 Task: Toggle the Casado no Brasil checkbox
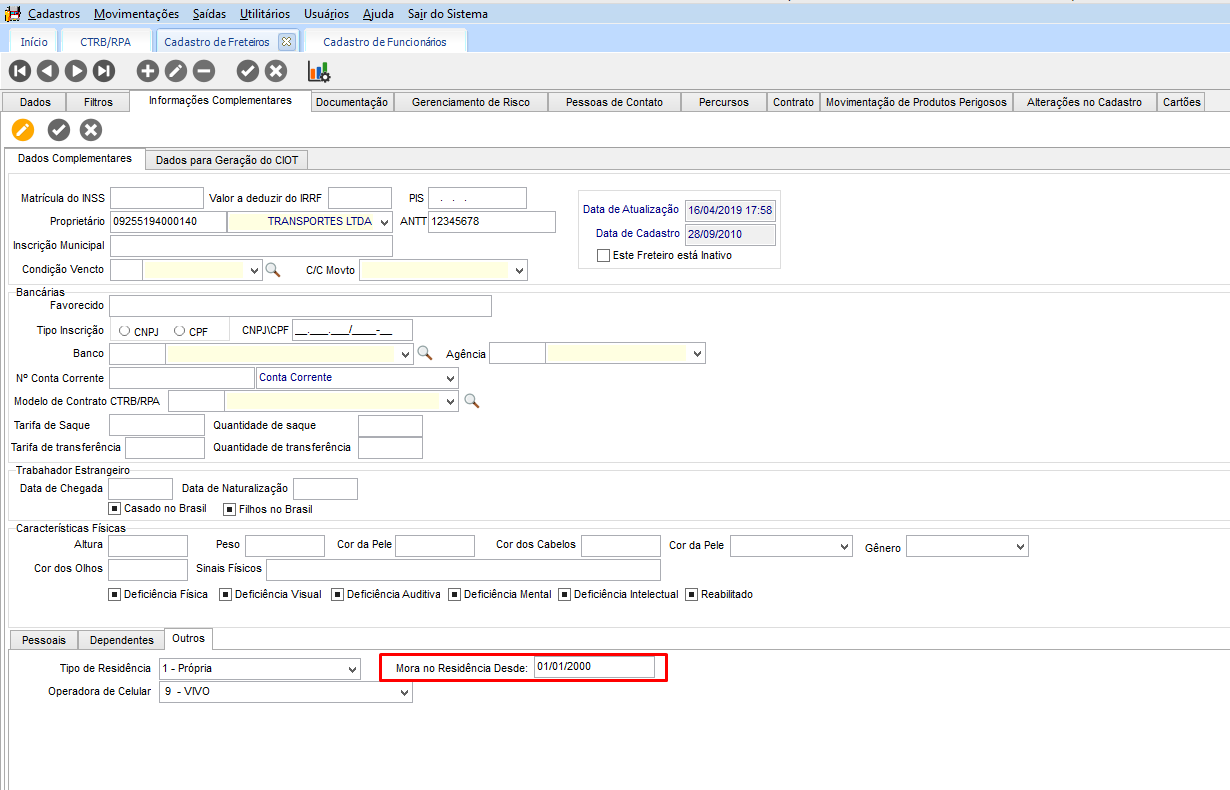(115, 509)
